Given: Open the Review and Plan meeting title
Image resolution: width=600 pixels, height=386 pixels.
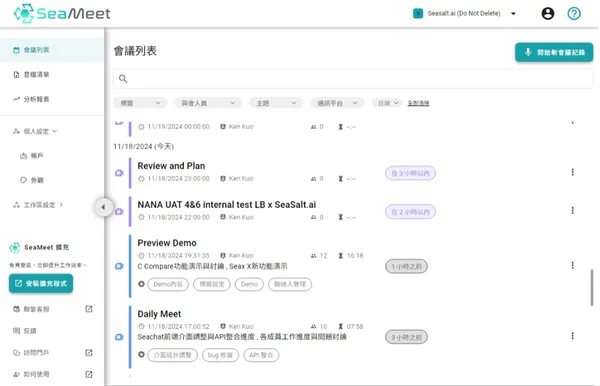Looking at the screenshot, I should [x=171, y=166].
